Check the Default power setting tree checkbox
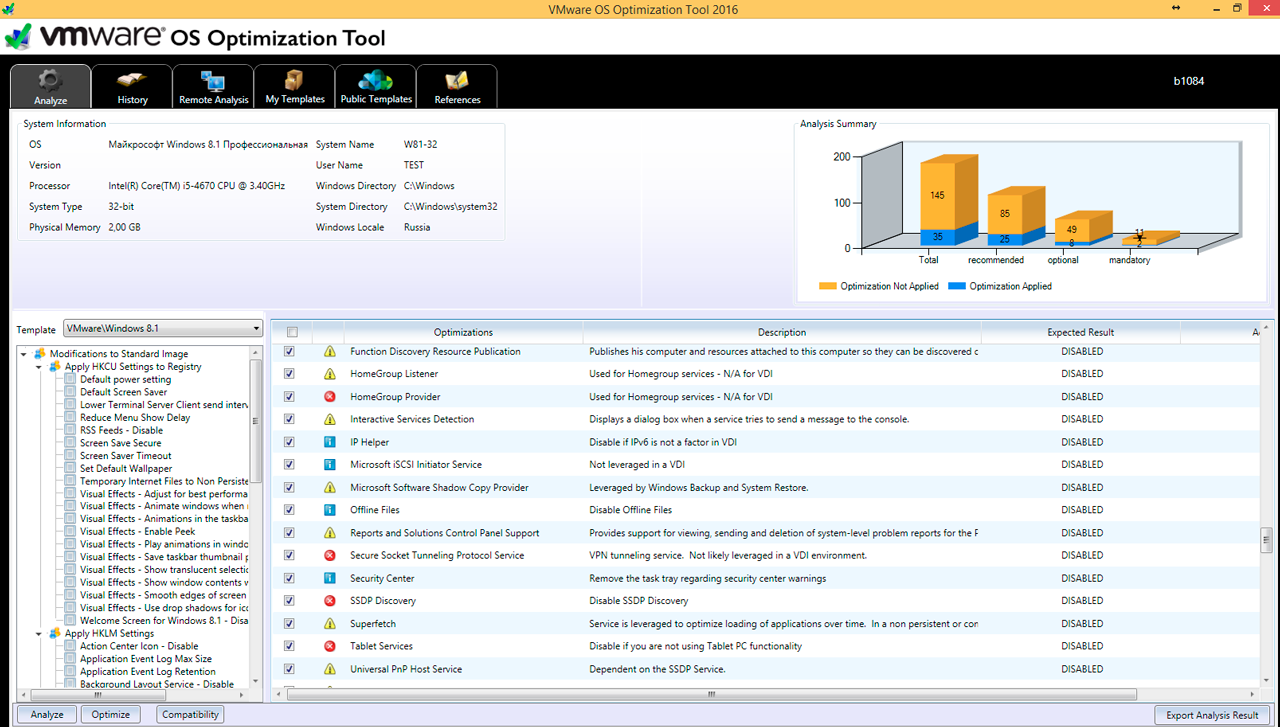Screen dimensions: 1280x727 pyautogui.click(x=70, y=380)
